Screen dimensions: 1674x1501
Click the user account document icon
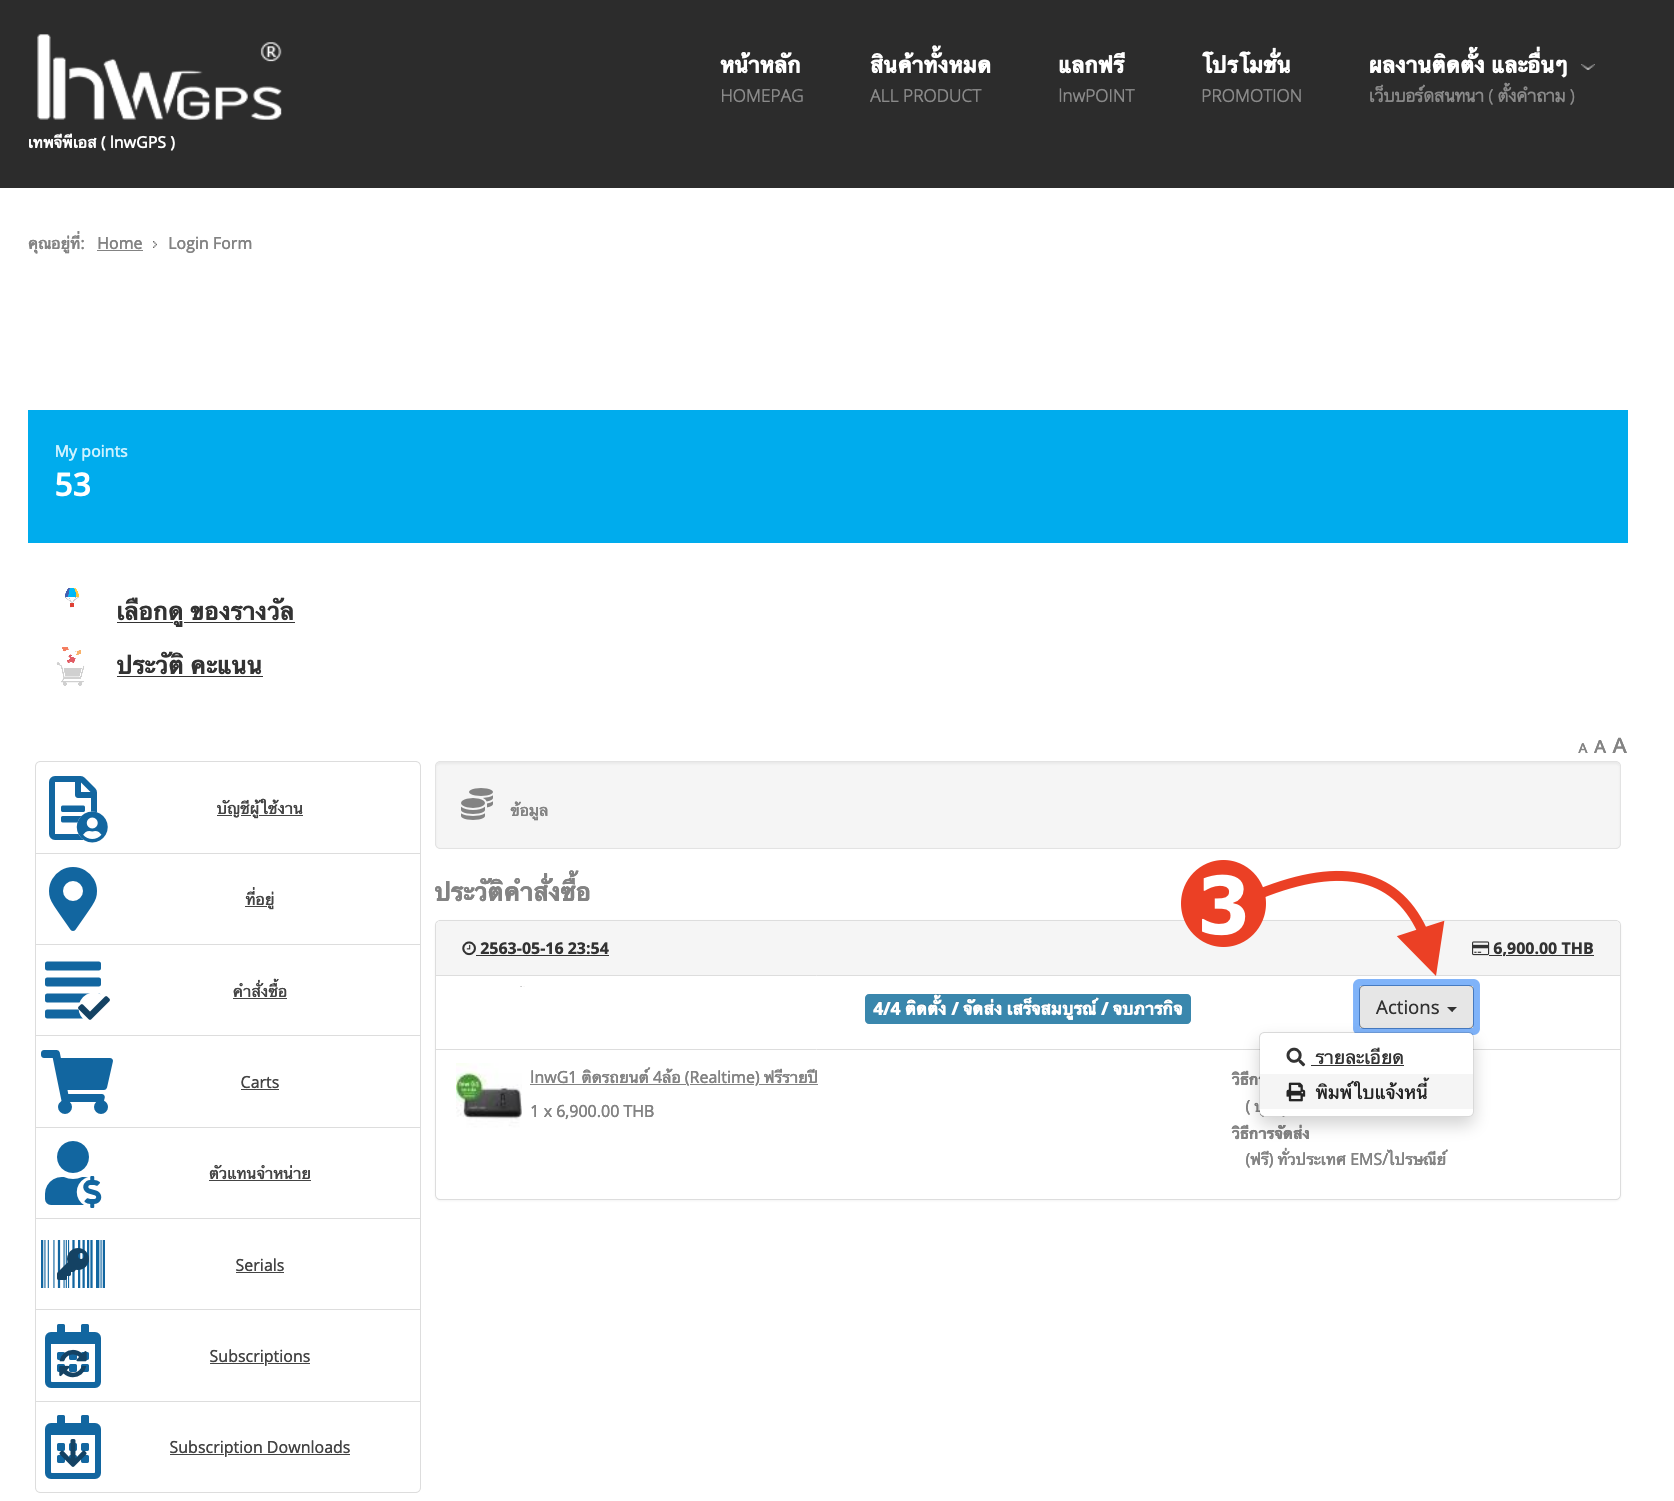coord(77,808)
